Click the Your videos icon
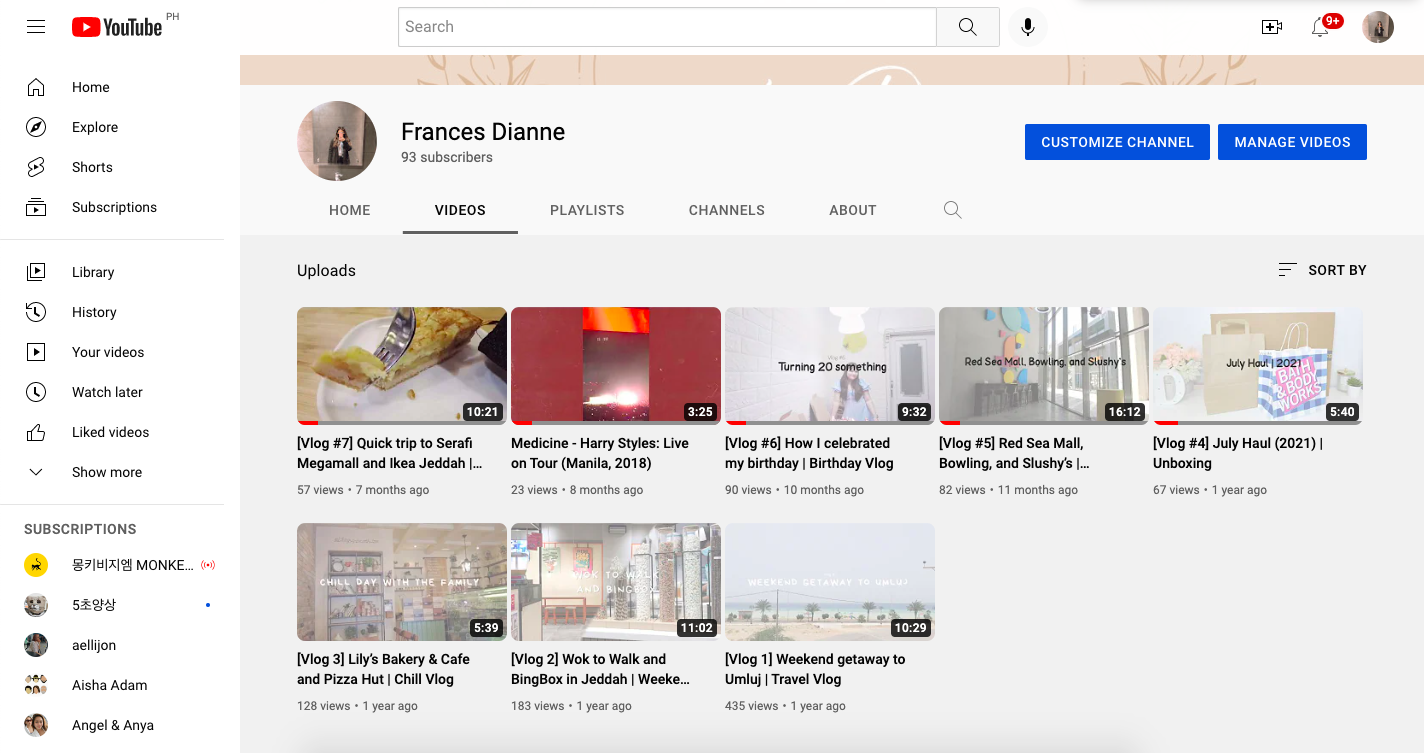 click(x=36, y=352)
